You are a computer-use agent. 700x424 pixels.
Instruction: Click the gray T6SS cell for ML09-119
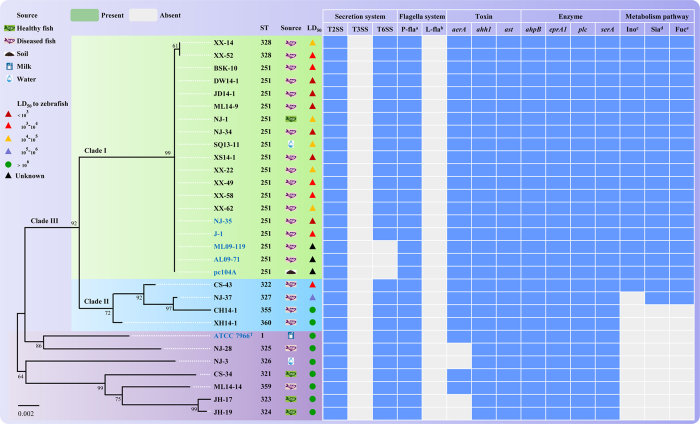click(385, 246)
